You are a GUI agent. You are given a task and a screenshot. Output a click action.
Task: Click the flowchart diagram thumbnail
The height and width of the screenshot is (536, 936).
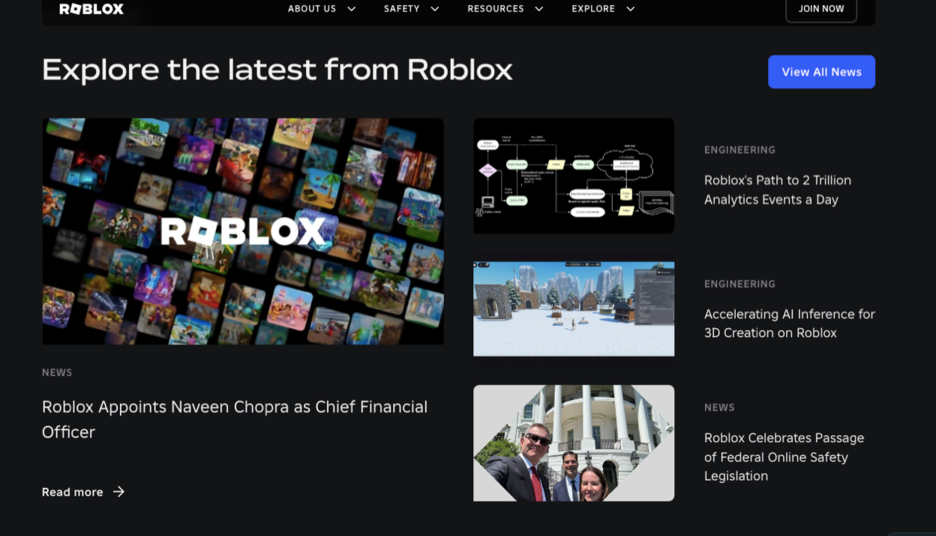[x=574, y=175]
